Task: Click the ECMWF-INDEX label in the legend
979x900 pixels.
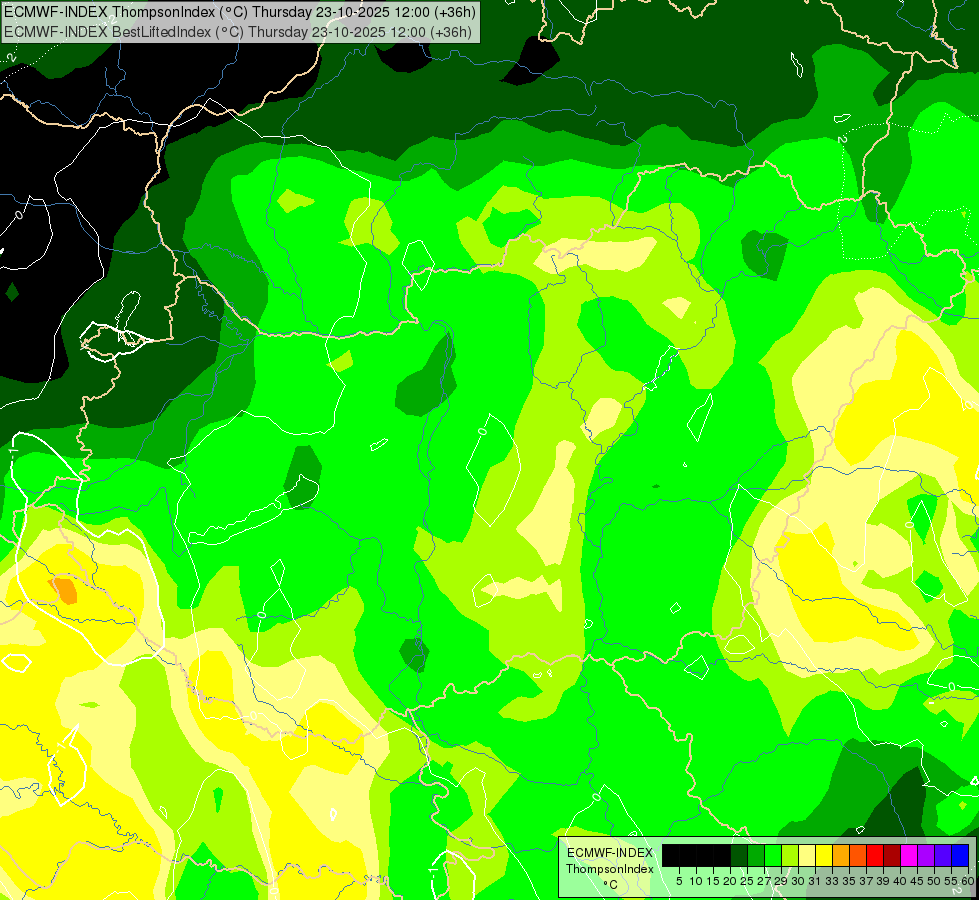Action: click(610, 853)
